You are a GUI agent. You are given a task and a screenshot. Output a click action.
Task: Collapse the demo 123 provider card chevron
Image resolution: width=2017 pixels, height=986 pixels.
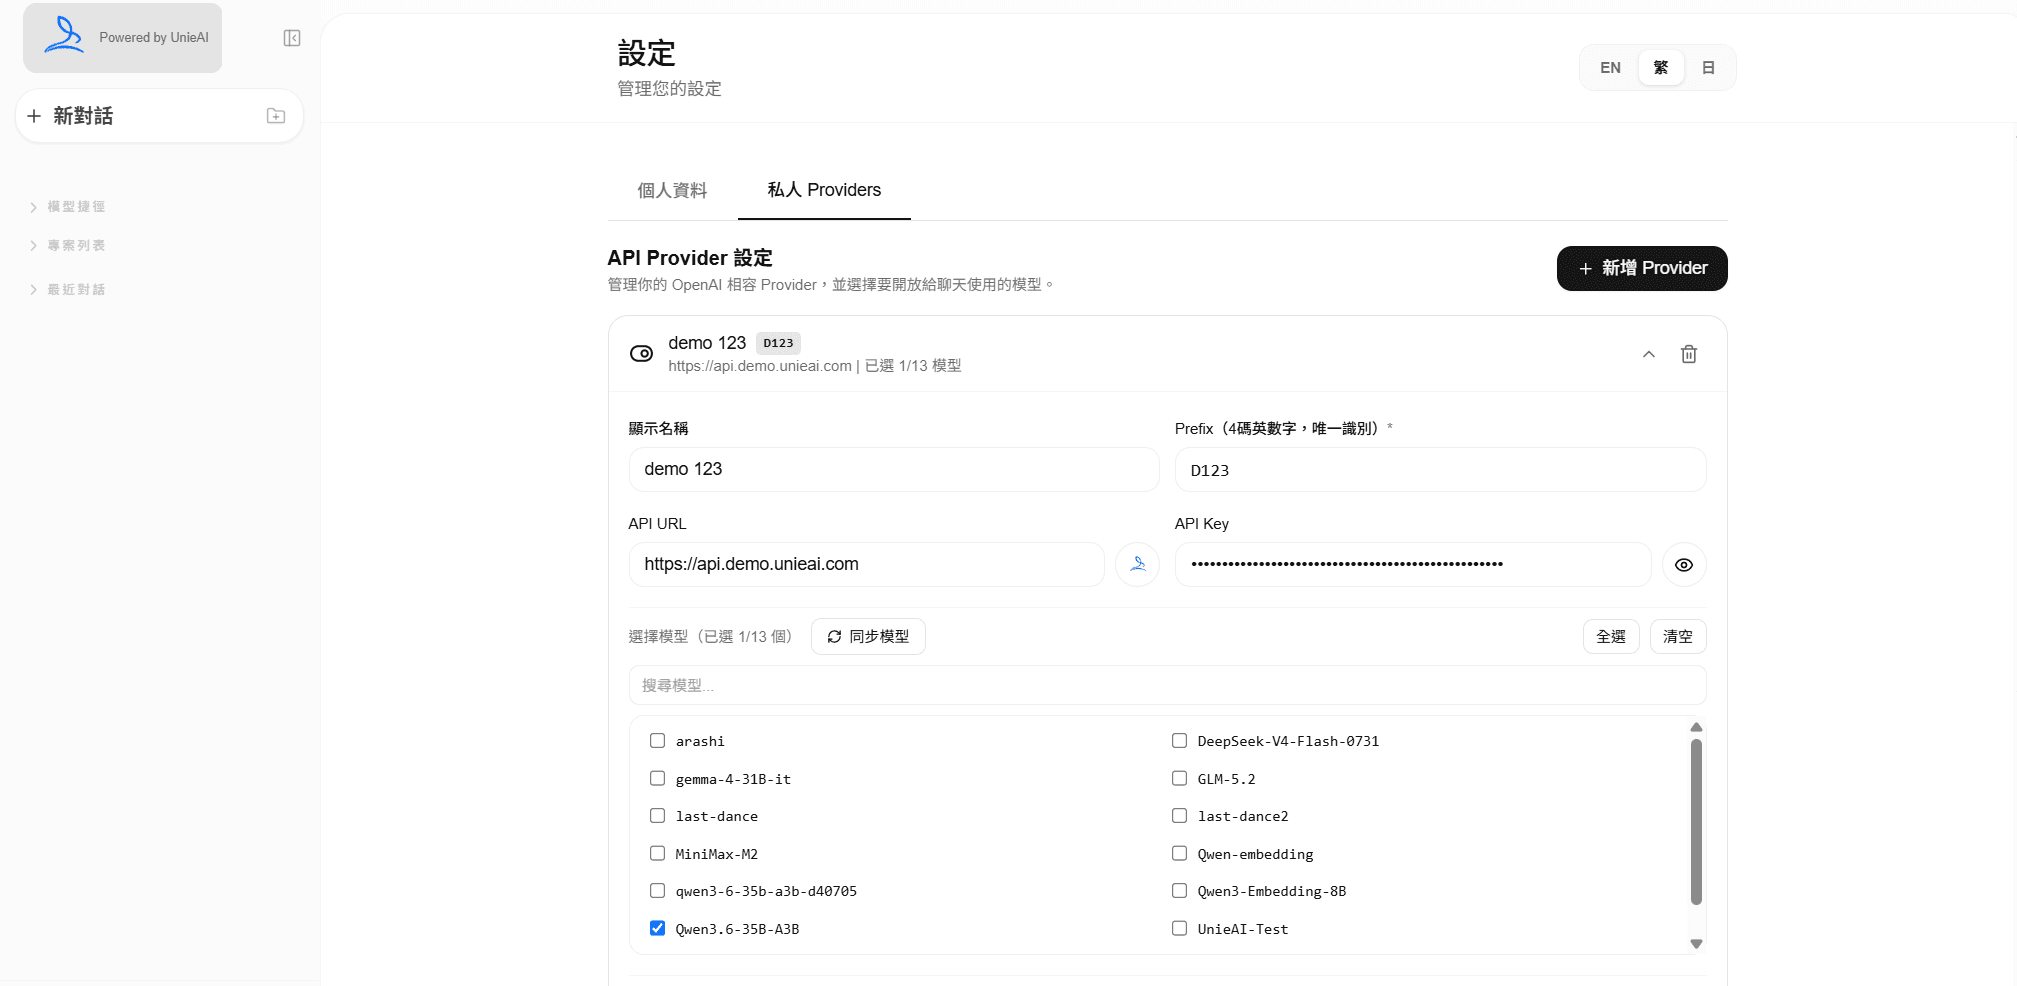point(1649,354)
